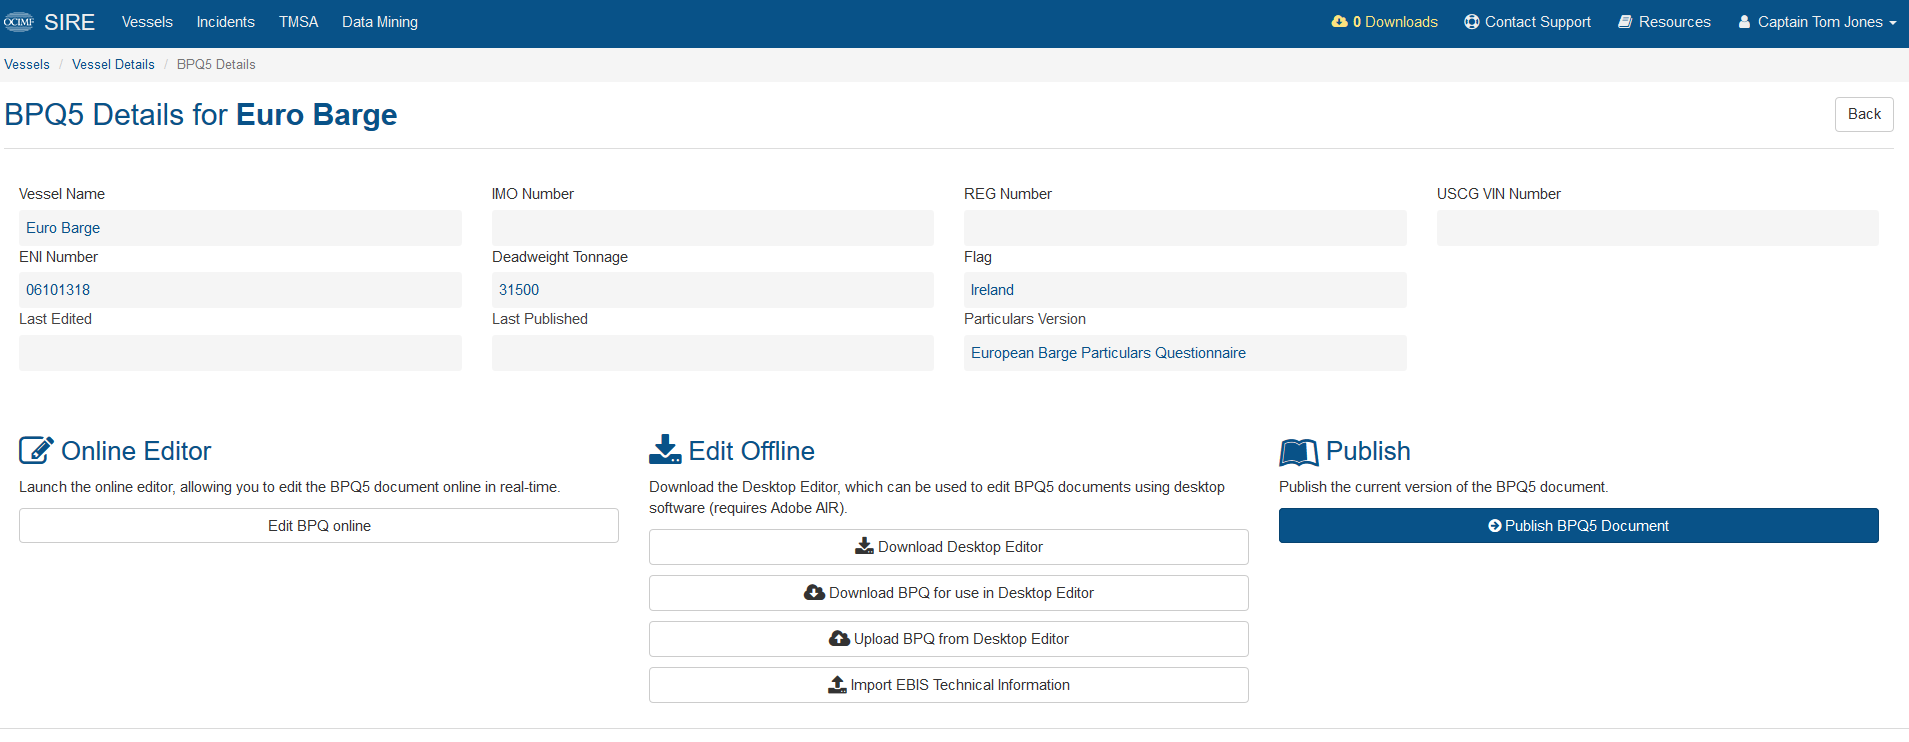Click the Flag field Ireland
Viewport: 1909px width, 742px height.
point(1185,290)
